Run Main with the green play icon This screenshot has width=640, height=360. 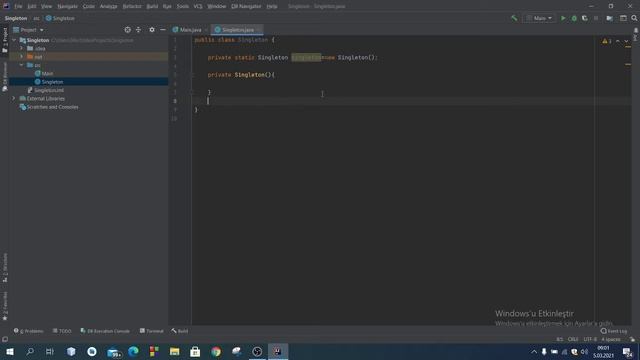[563, 18]
